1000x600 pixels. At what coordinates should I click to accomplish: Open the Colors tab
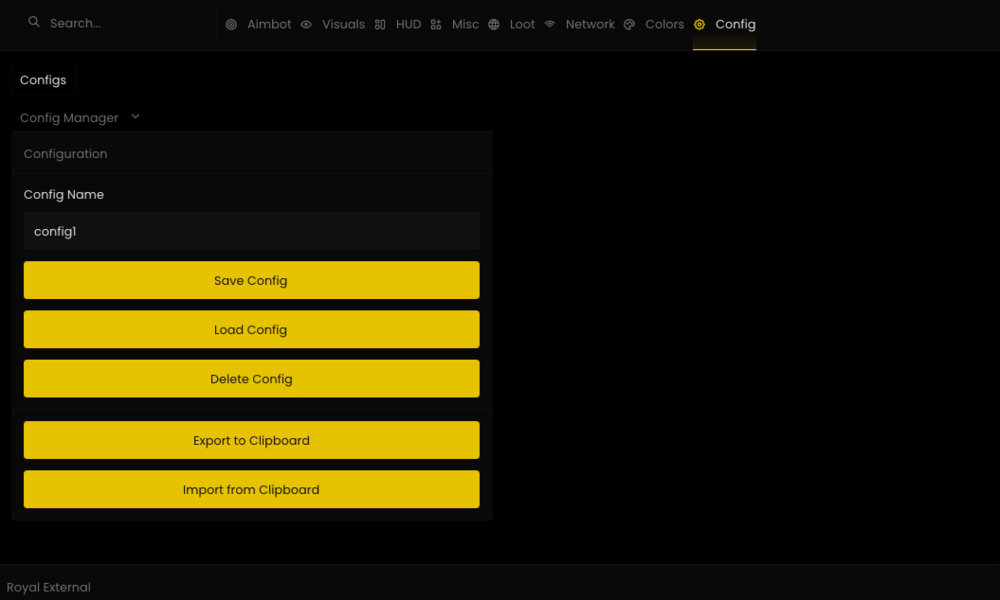[x=654, y=24]
